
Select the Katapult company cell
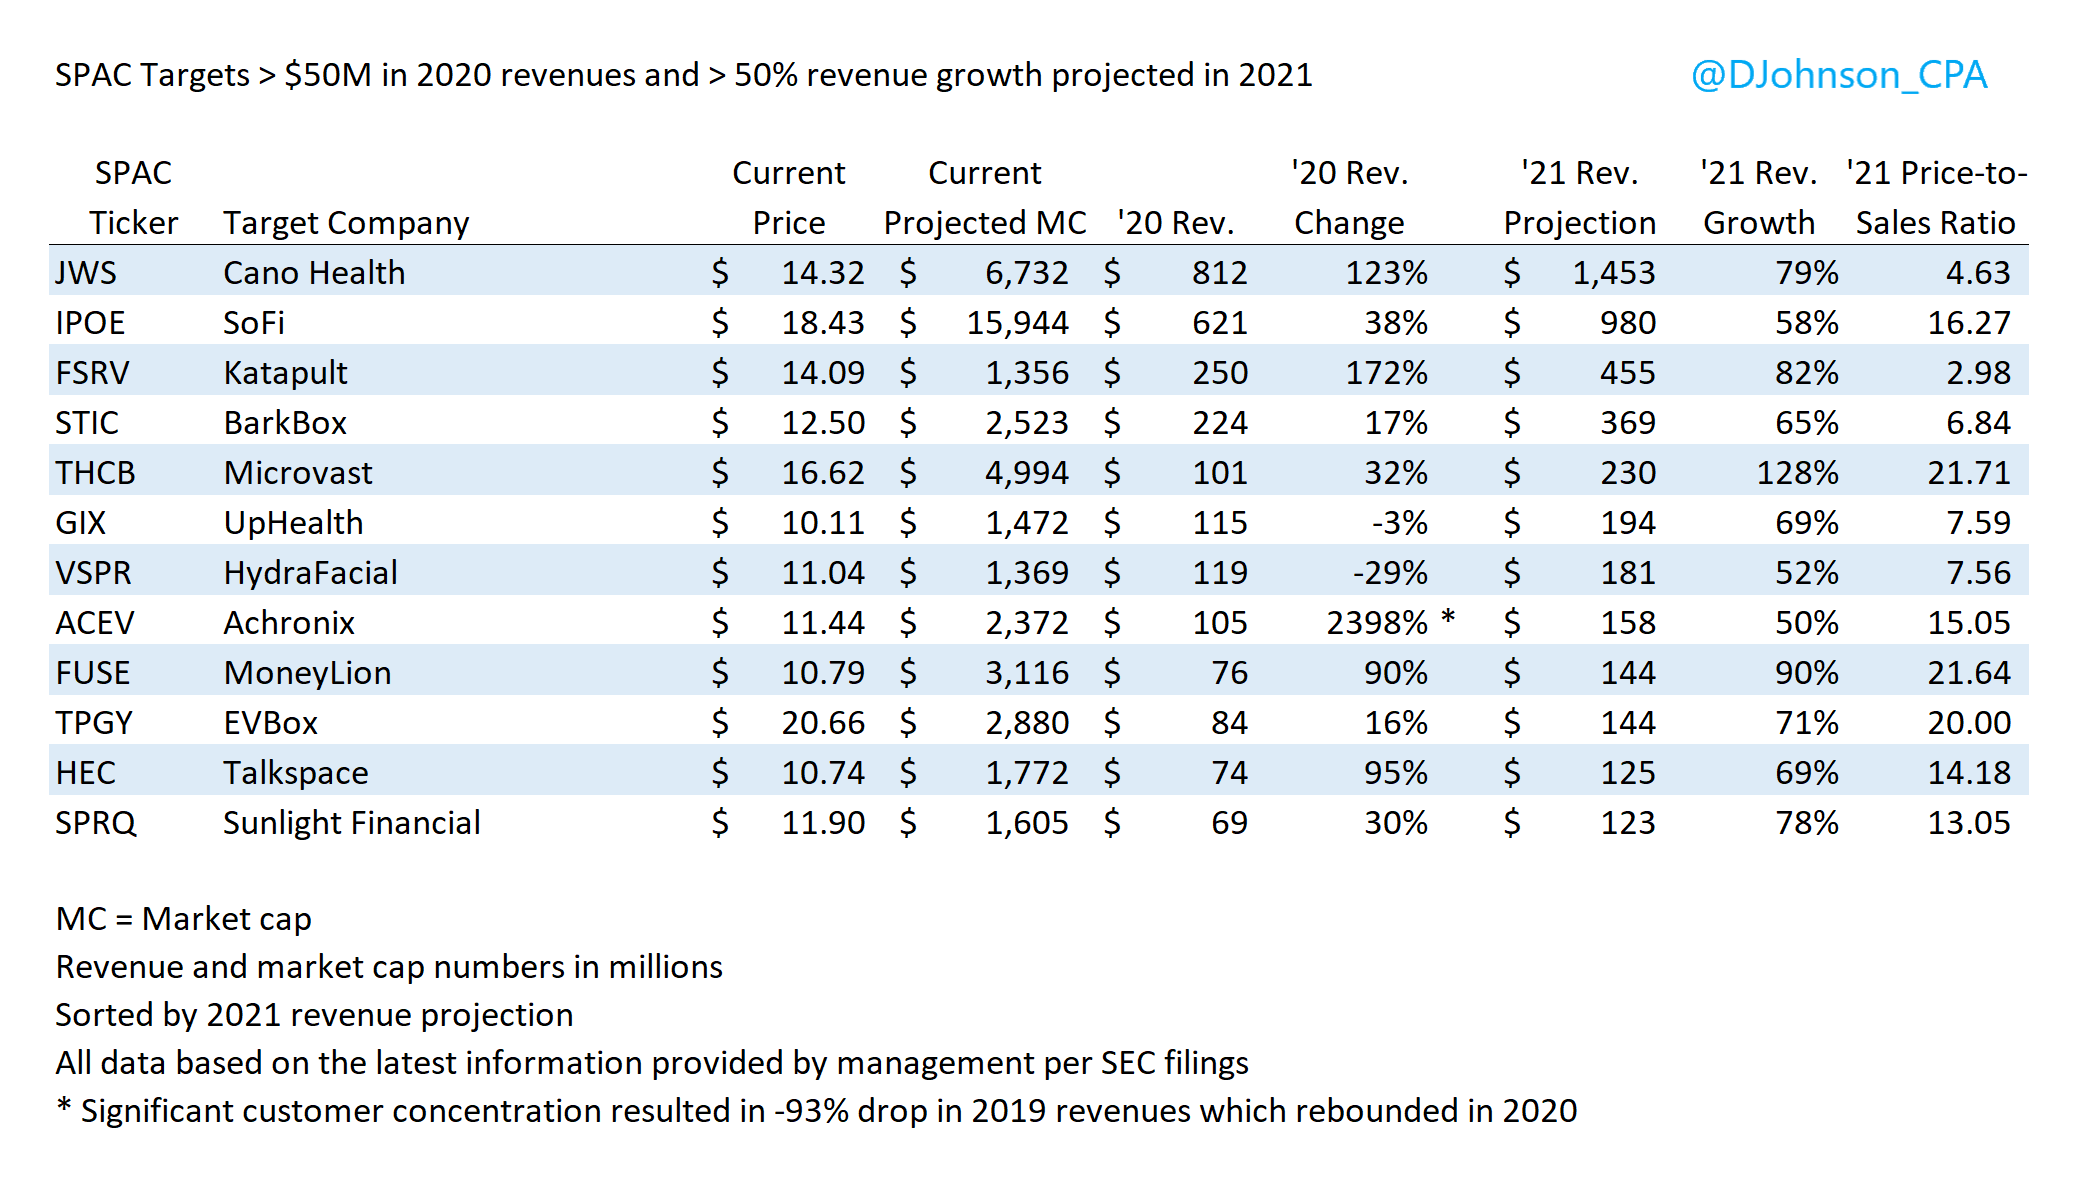click(x=285, y=373)
